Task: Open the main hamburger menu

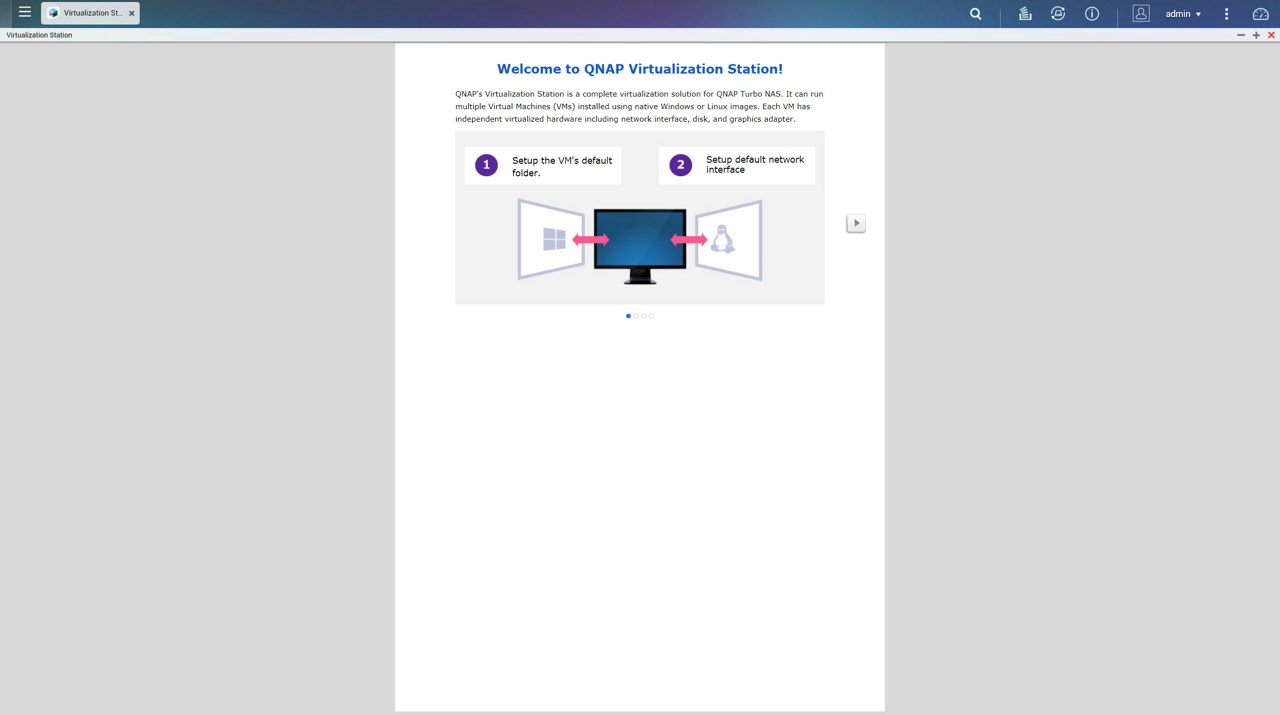Action: pos(25,13)
